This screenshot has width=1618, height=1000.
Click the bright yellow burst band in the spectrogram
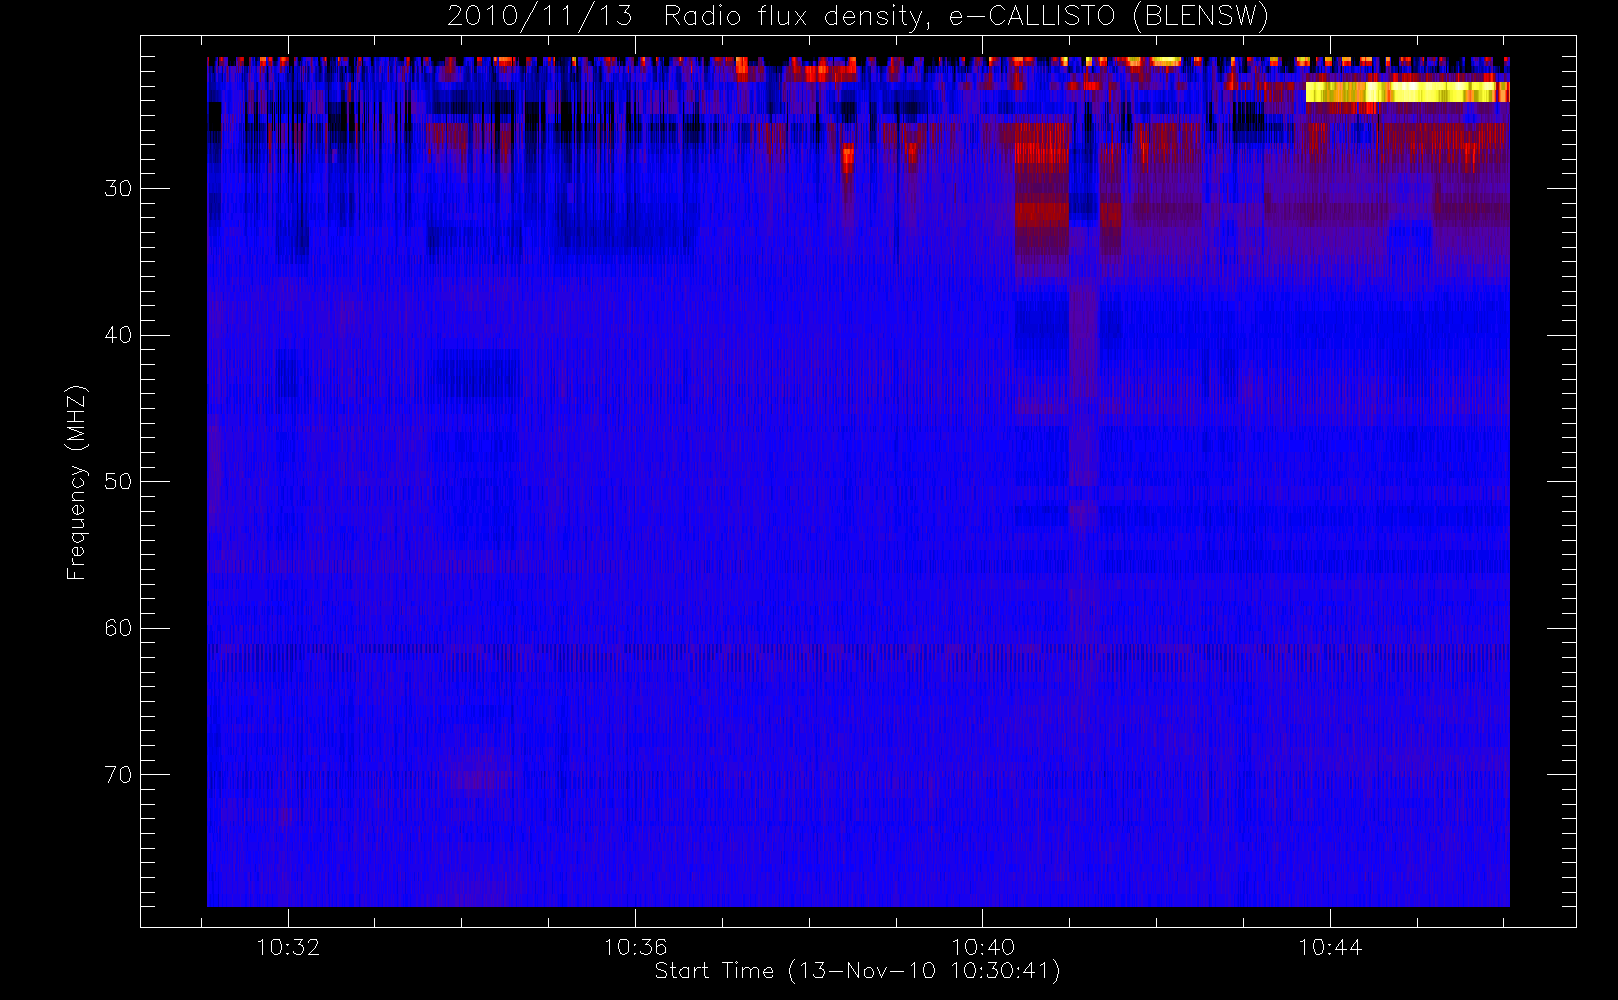pyautogui.click(x=1407, y=92)
